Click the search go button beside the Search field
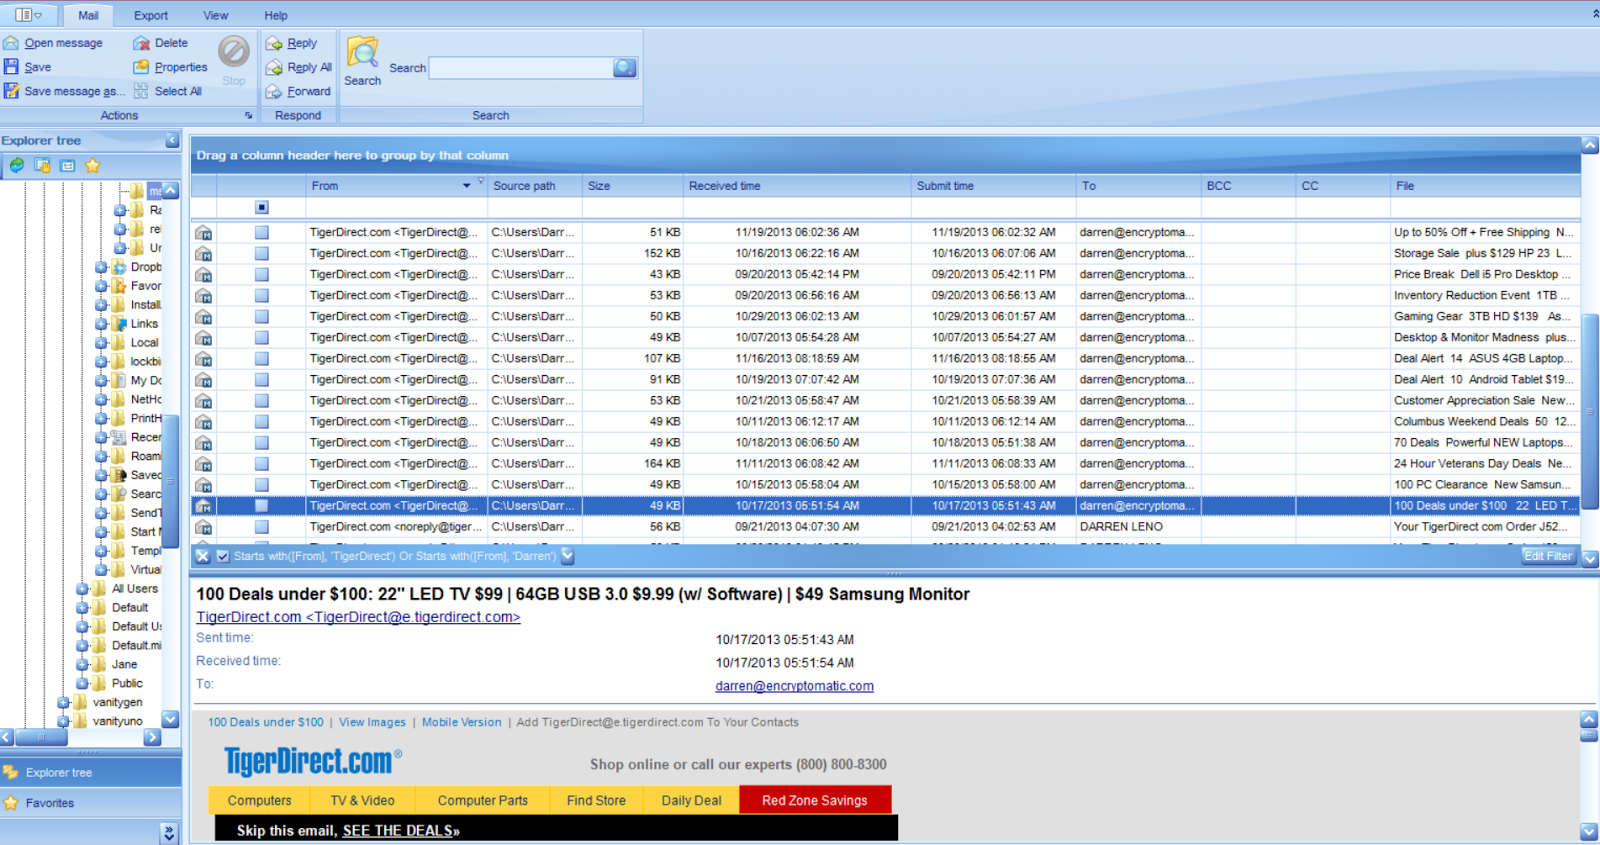 coord(625,67)
